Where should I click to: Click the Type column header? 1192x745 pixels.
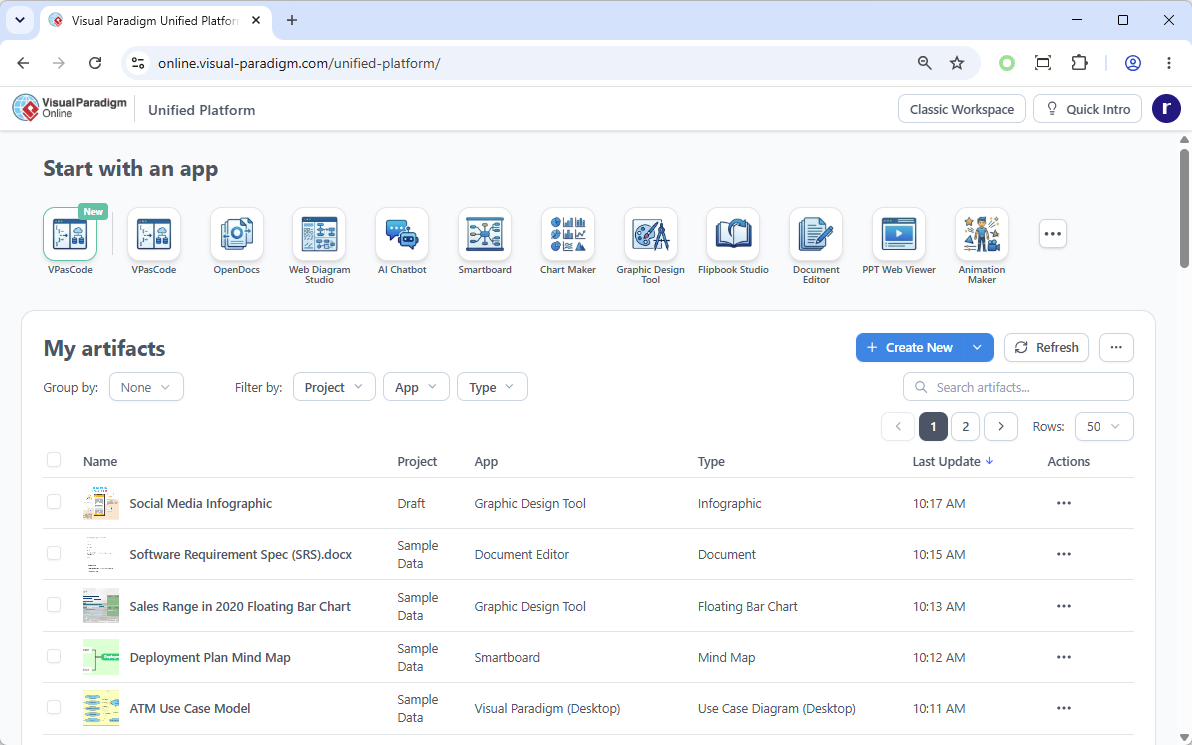coord(711,461)
